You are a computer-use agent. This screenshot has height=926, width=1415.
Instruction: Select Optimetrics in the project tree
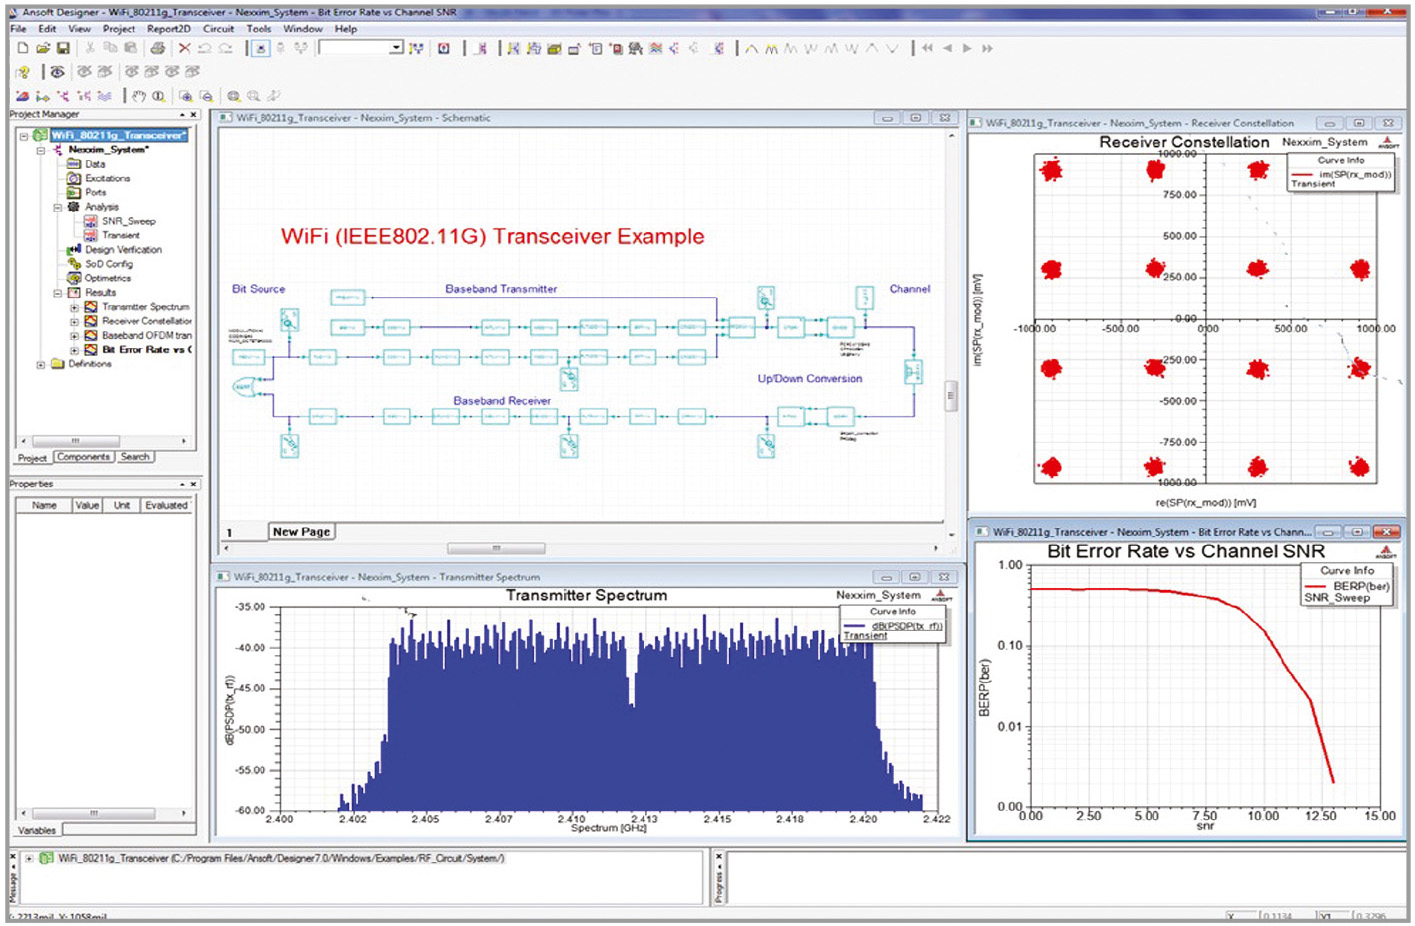coord(107,278)
